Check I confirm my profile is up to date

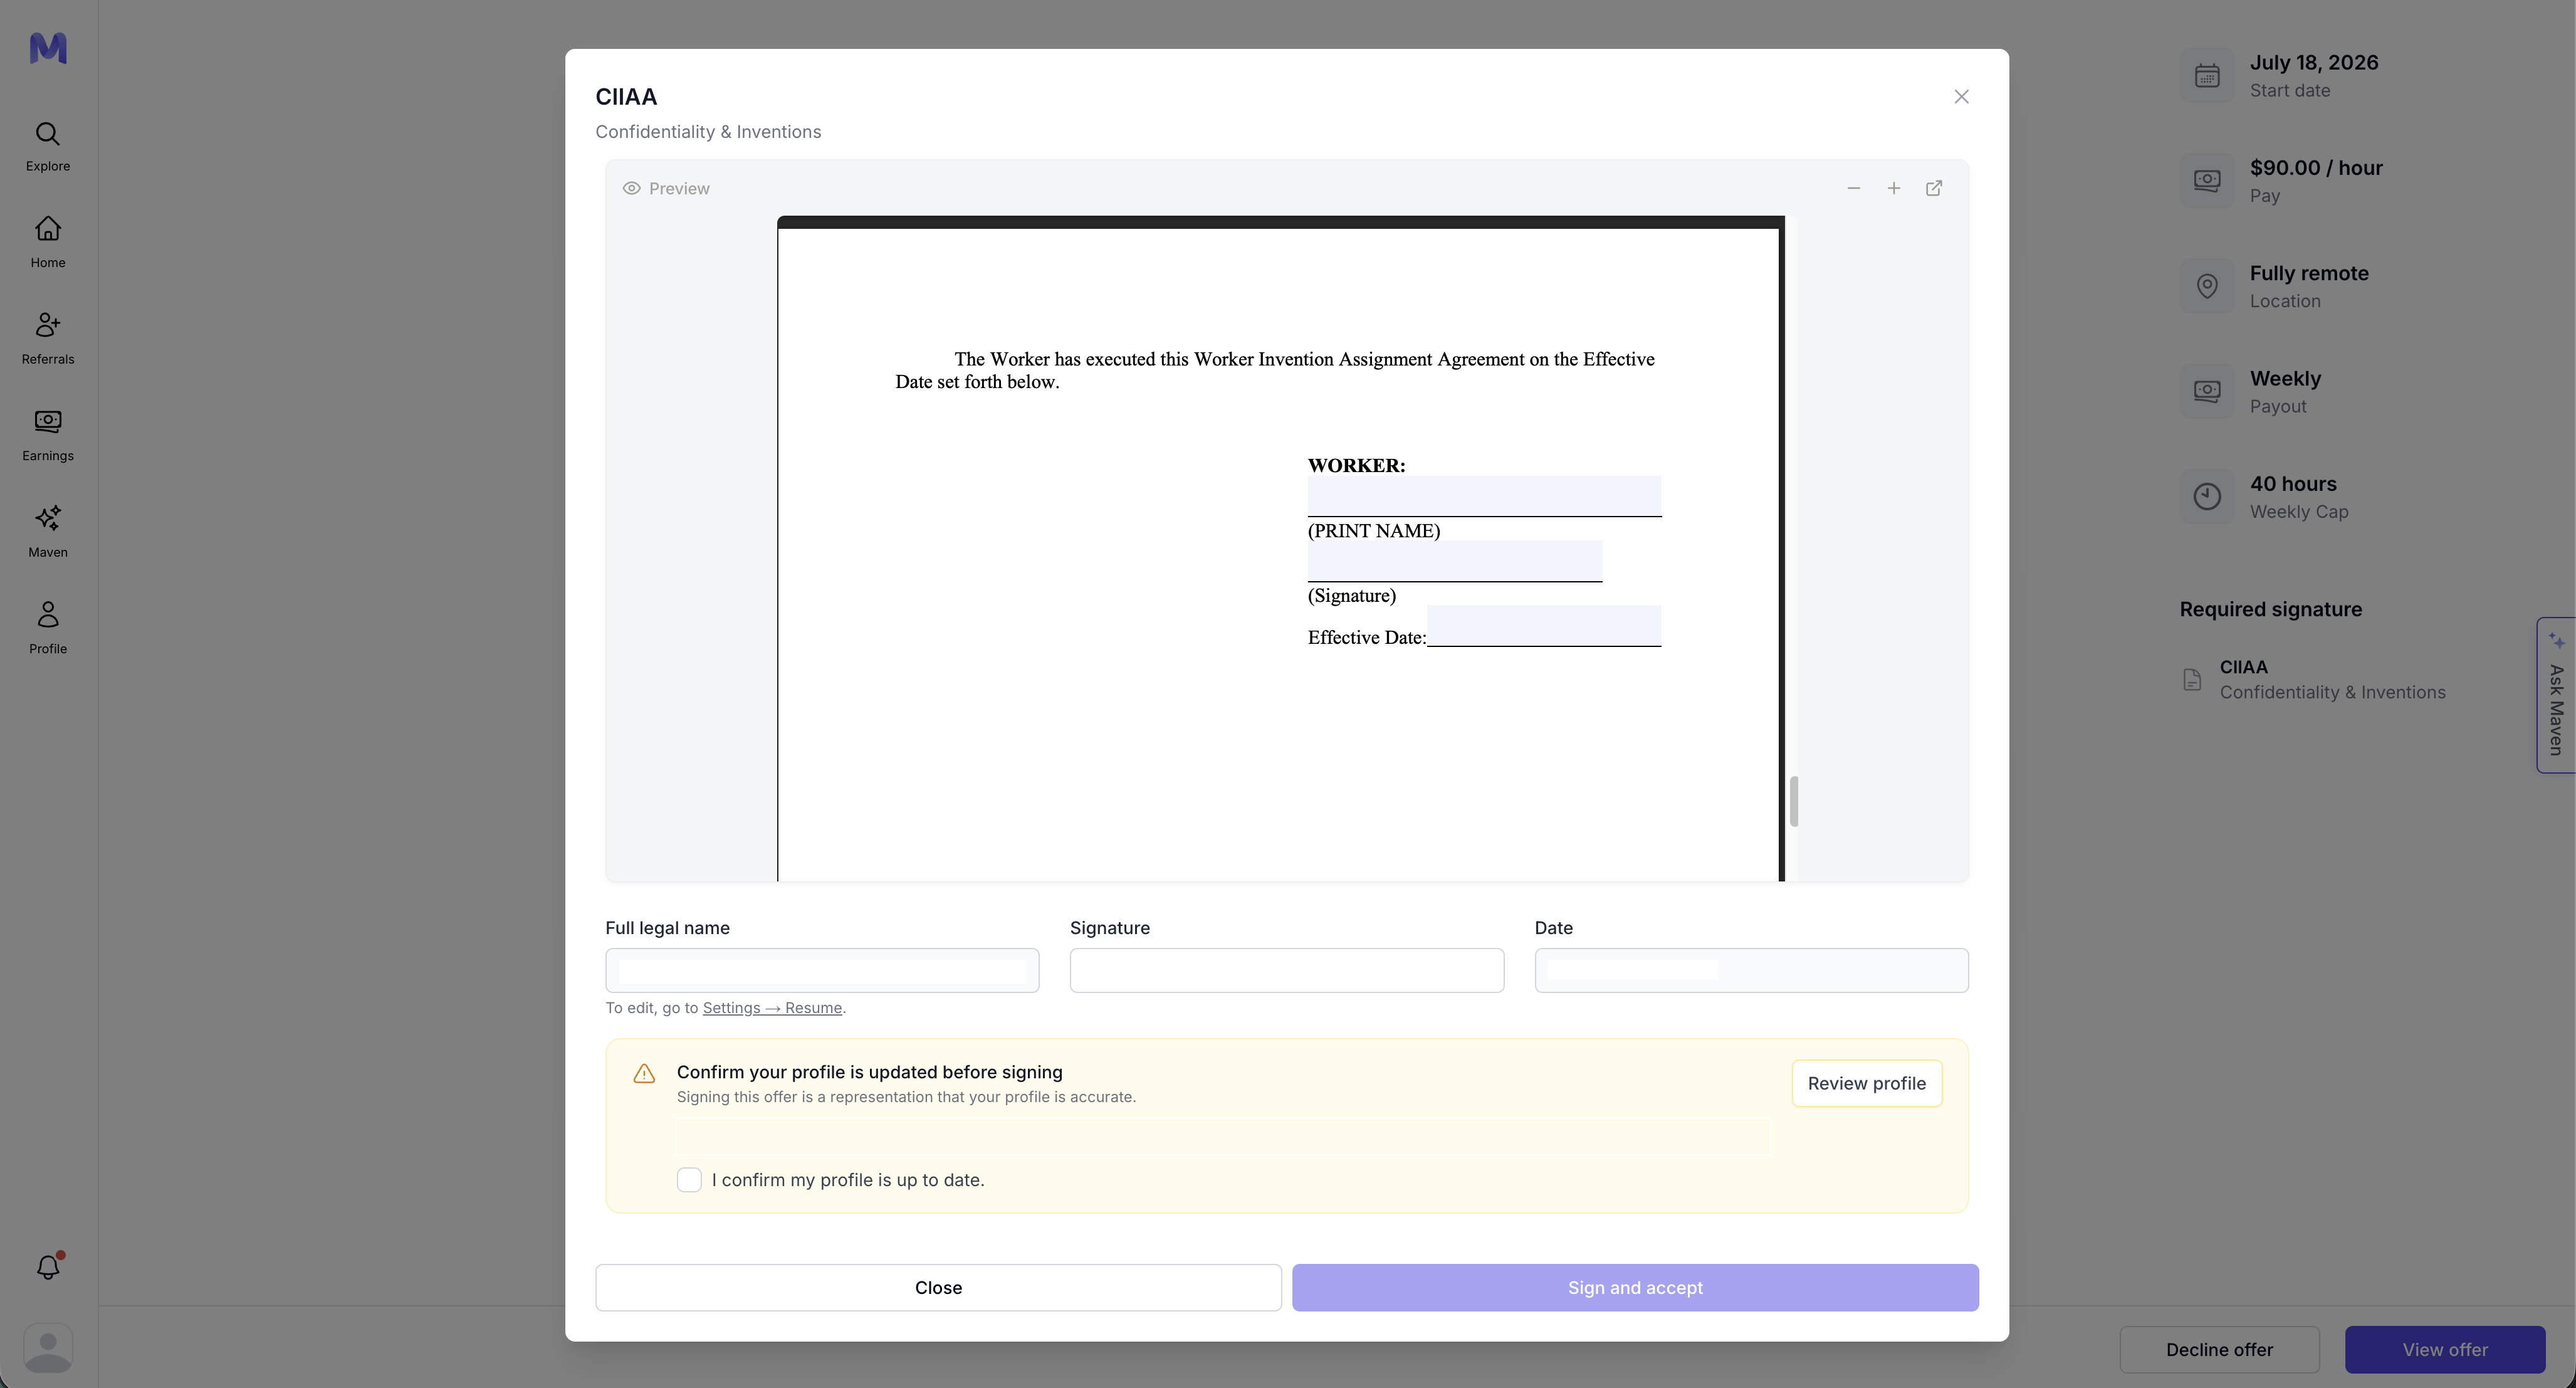[x=689, y=1180]
